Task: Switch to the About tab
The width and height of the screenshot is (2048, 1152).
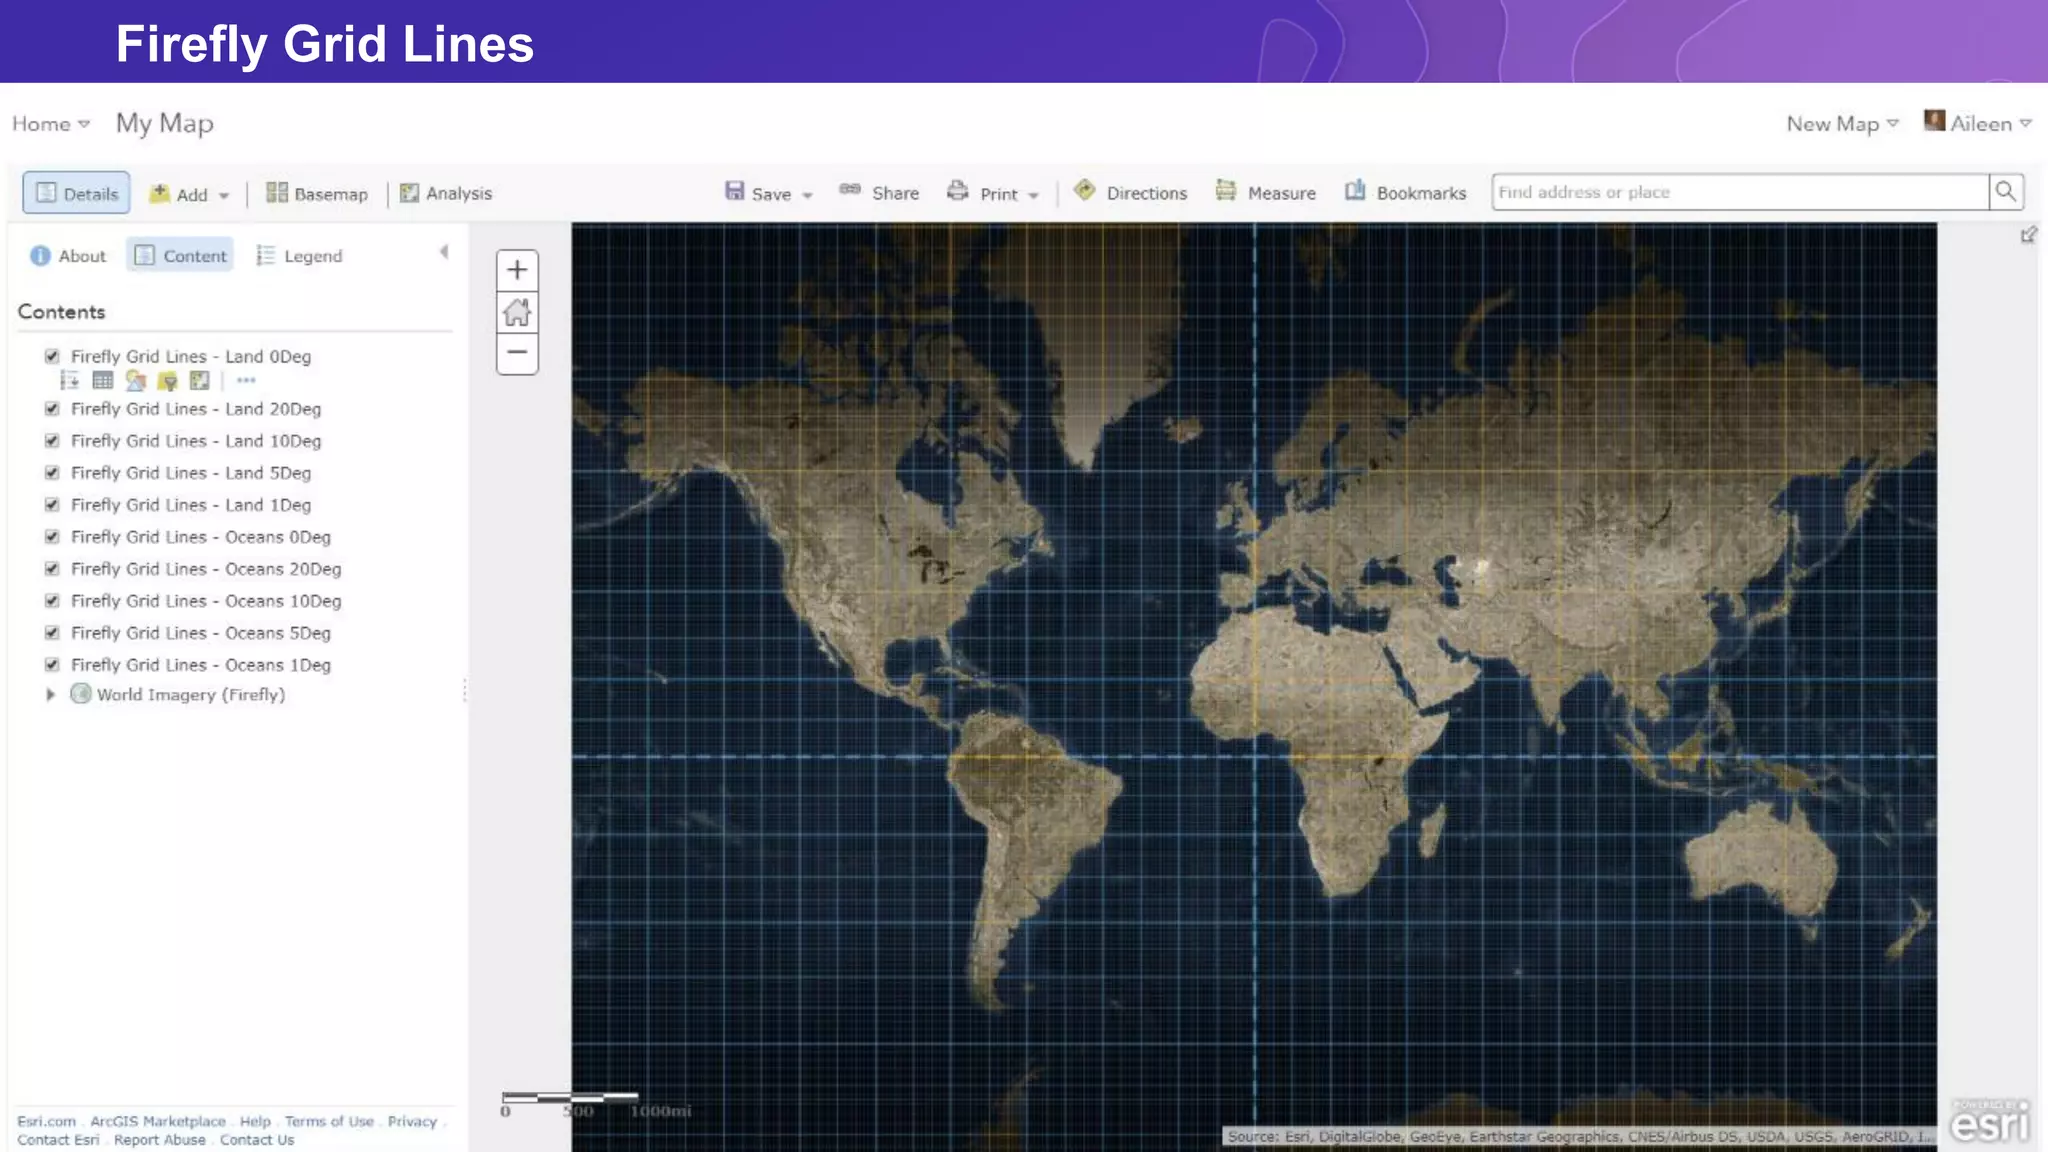Action: (x=68, y=256)
